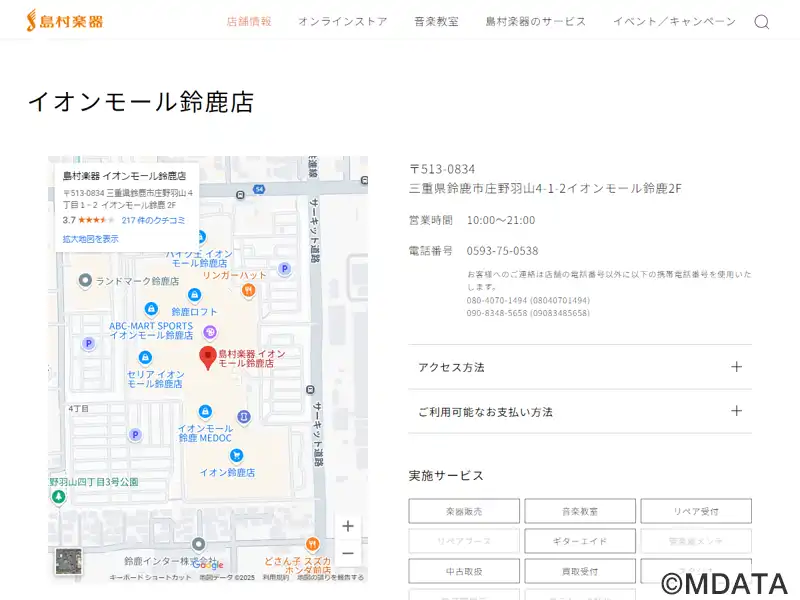Click the 音楽教室 service button

pos(580,511)
